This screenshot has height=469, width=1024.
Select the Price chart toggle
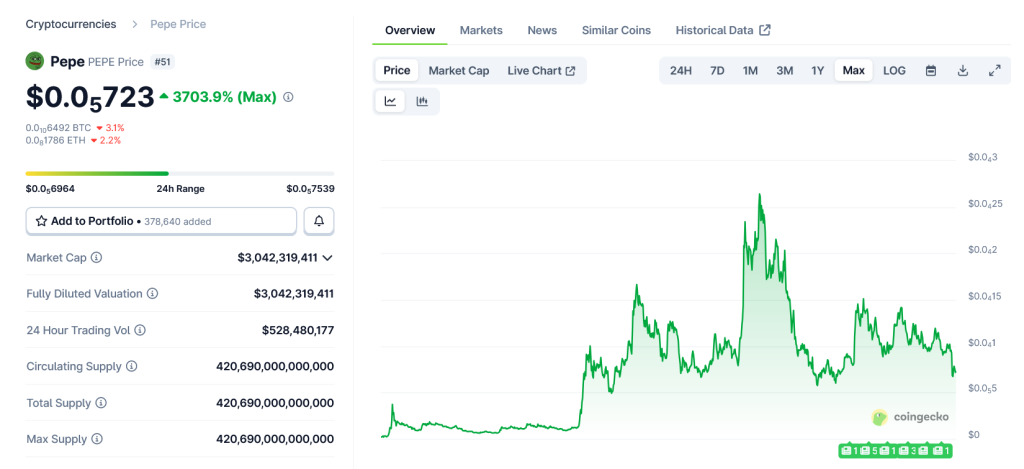pyautogui.click(x=396, y=71)
